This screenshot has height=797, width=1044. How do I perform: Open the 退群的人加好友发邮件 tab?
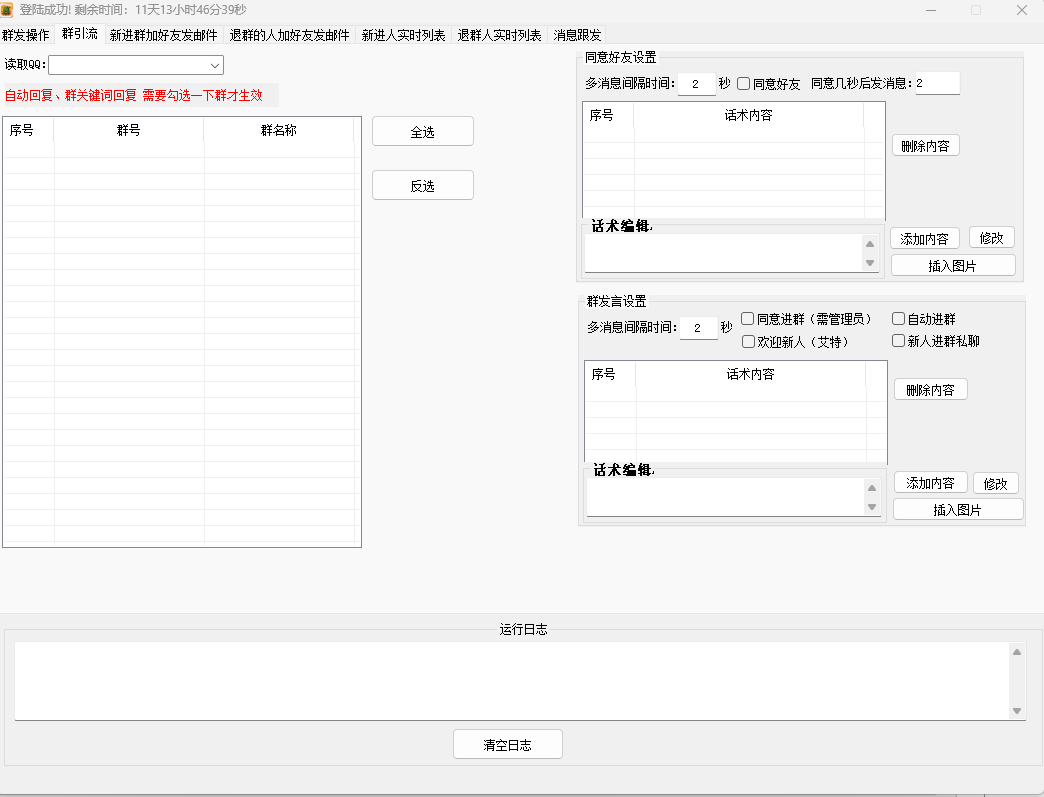click(289, 33)
